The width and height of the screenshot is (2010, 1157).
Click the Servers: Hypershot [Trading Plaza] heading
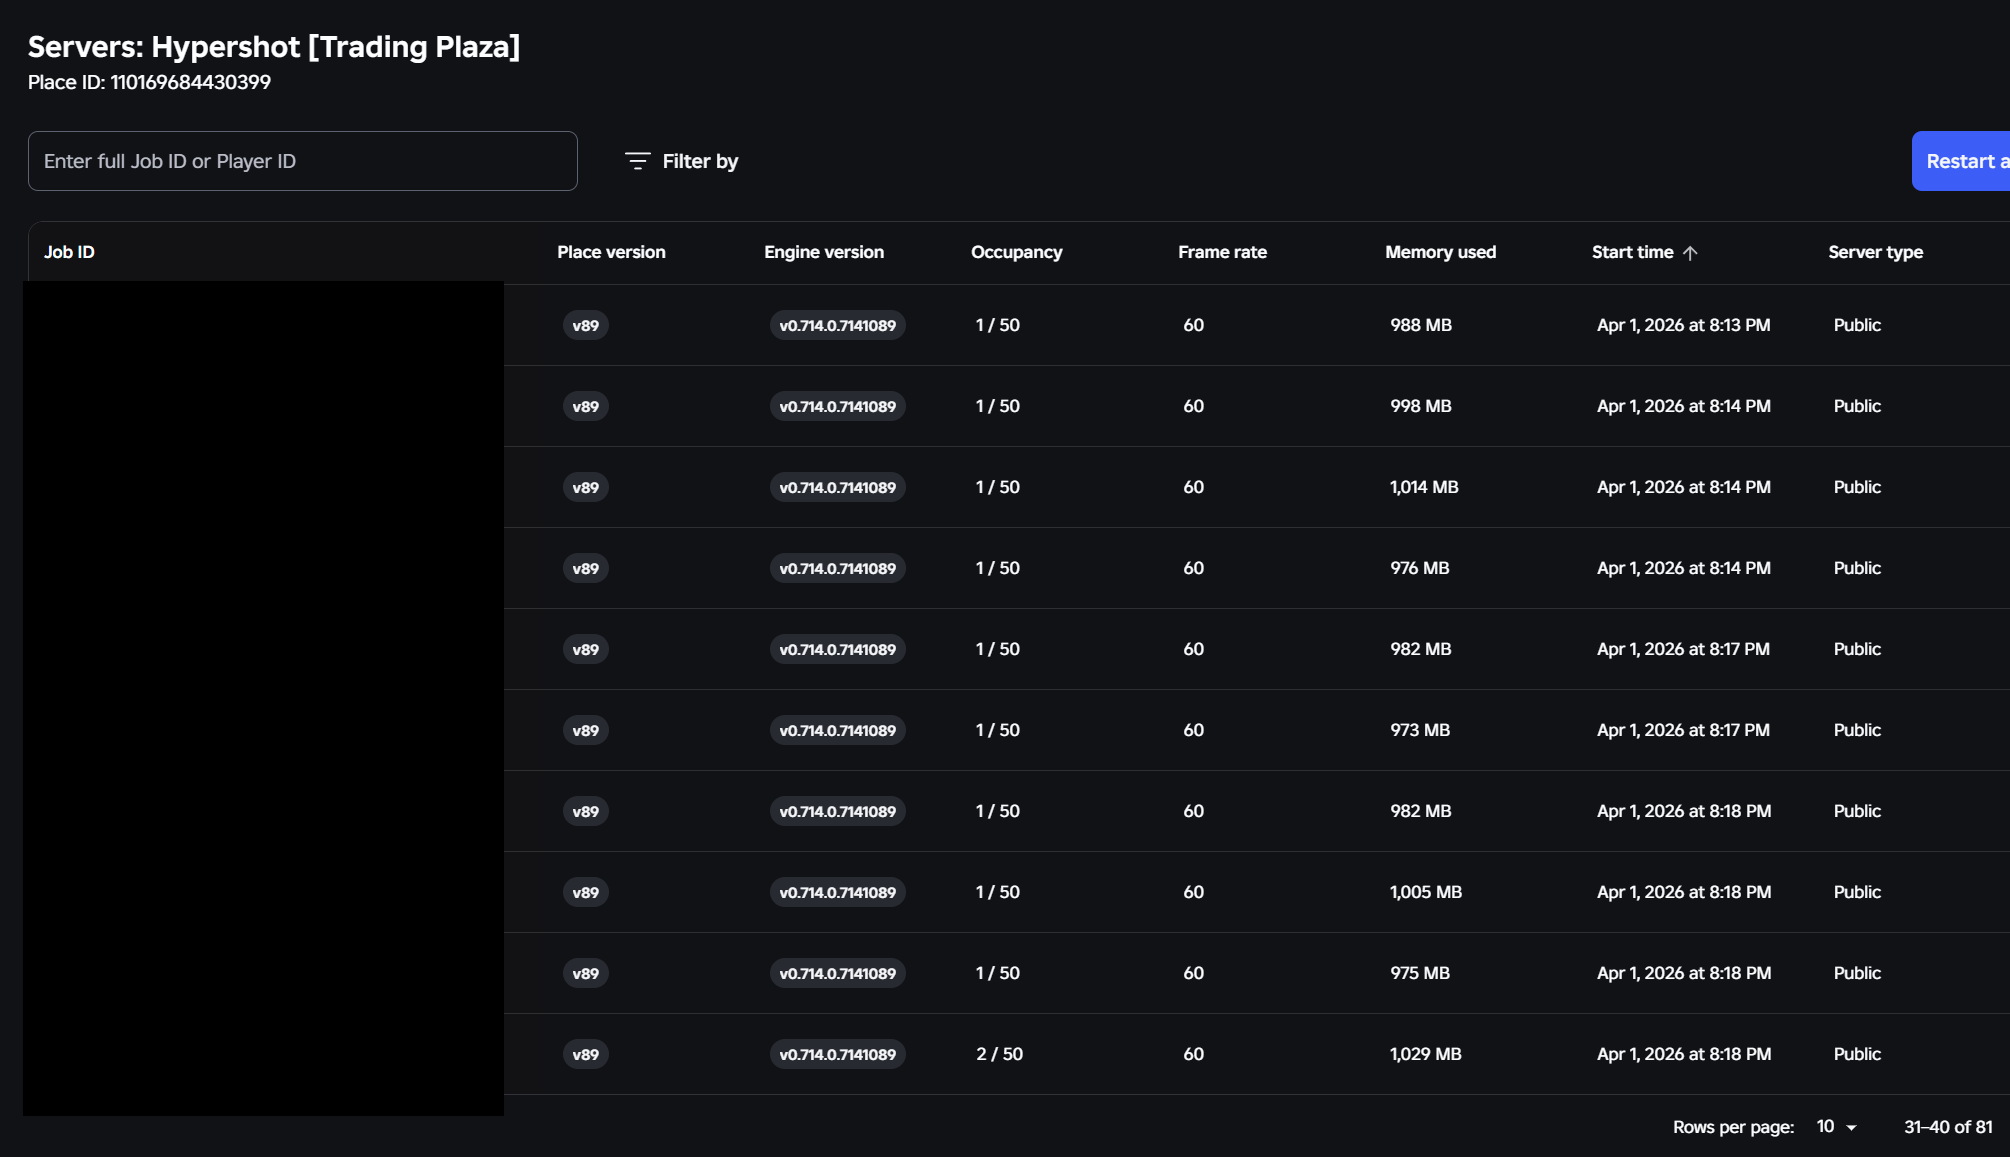point(274,46)
